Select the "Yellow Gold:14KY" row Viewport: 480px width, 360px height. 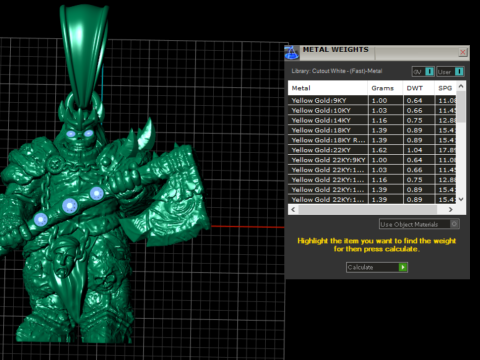pyautogui.click(x=372, y=120)
